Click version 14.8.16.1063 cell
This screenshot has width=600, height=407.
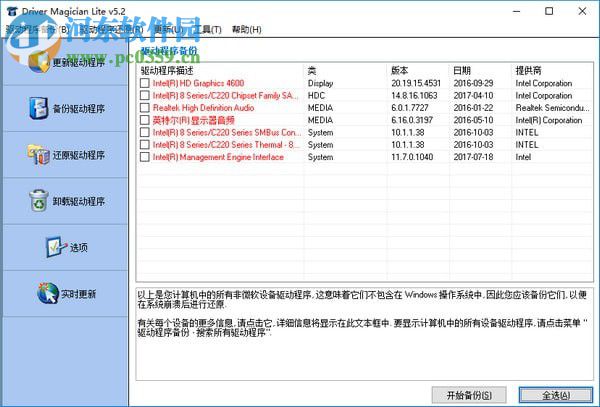(414, 95)
